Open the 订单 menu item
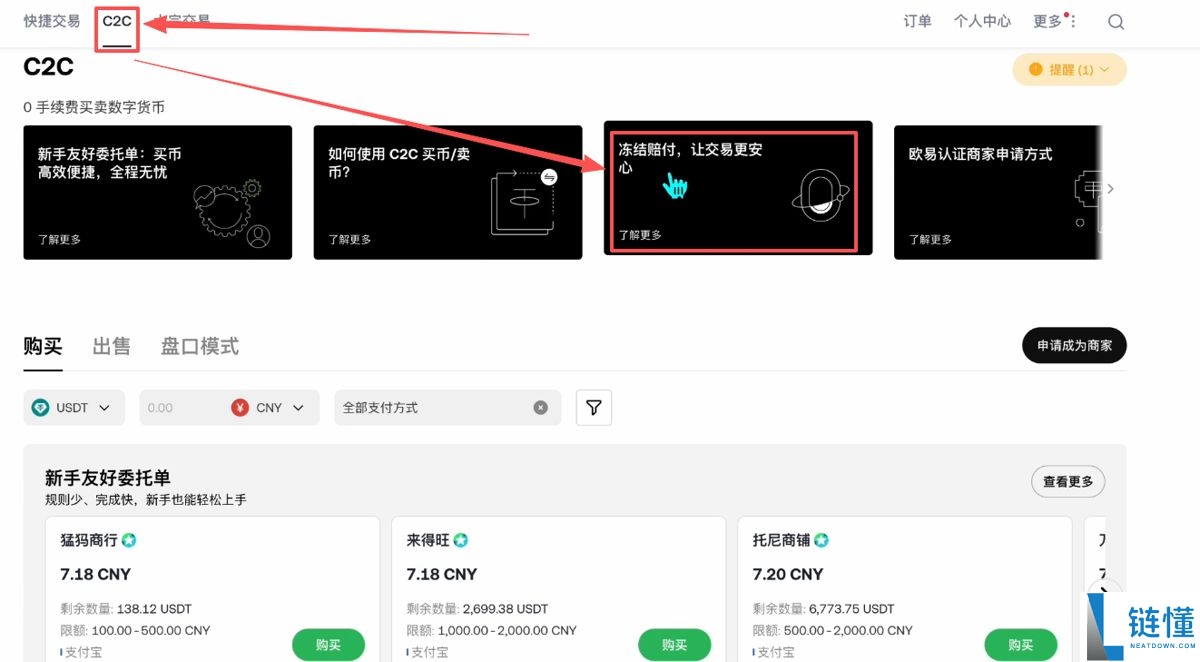 (916, 21)
